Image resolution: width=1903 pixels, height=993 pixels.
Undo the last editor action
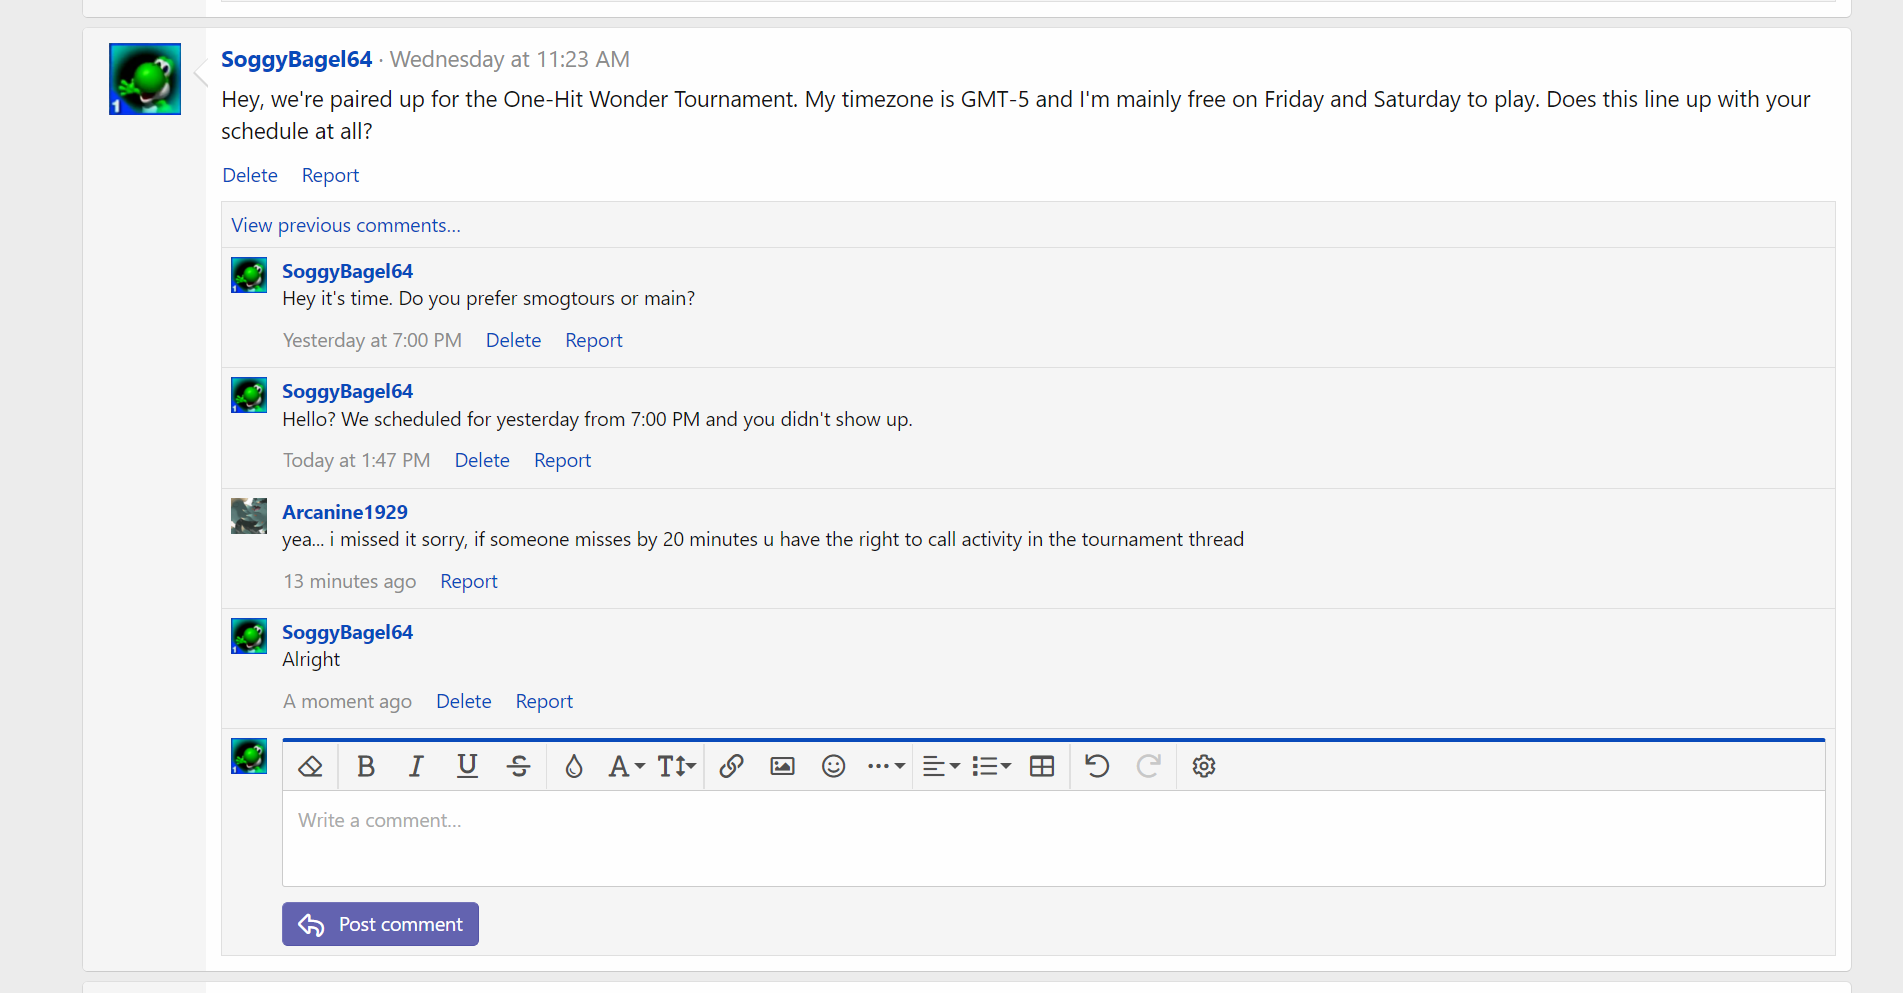(x=1097, y=766)
